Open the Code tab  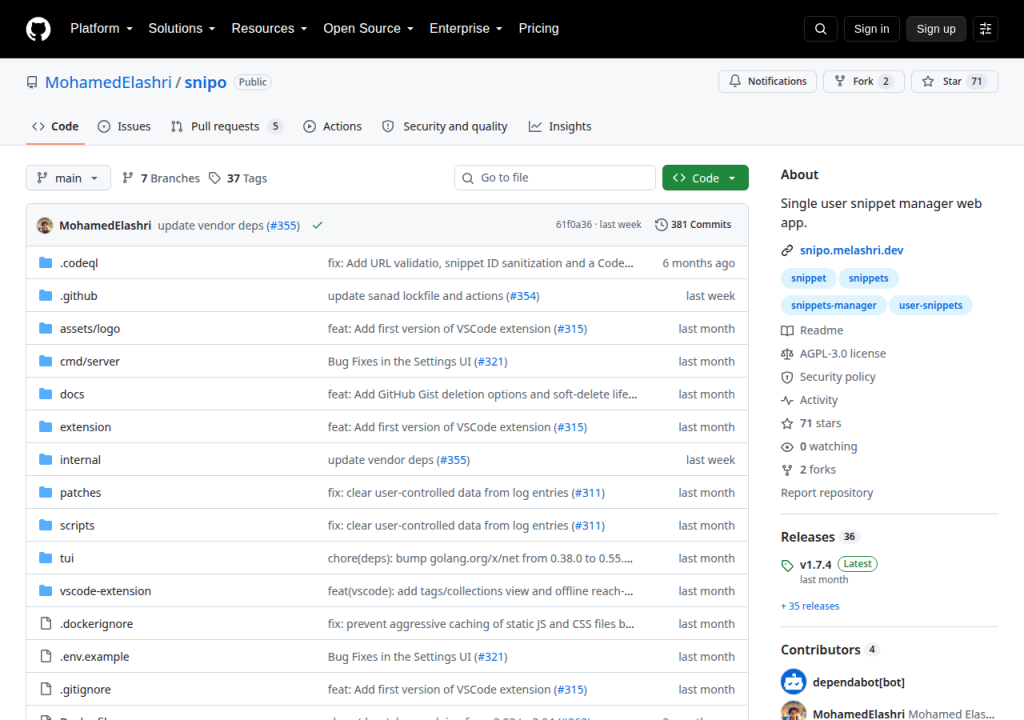point(56,127)
